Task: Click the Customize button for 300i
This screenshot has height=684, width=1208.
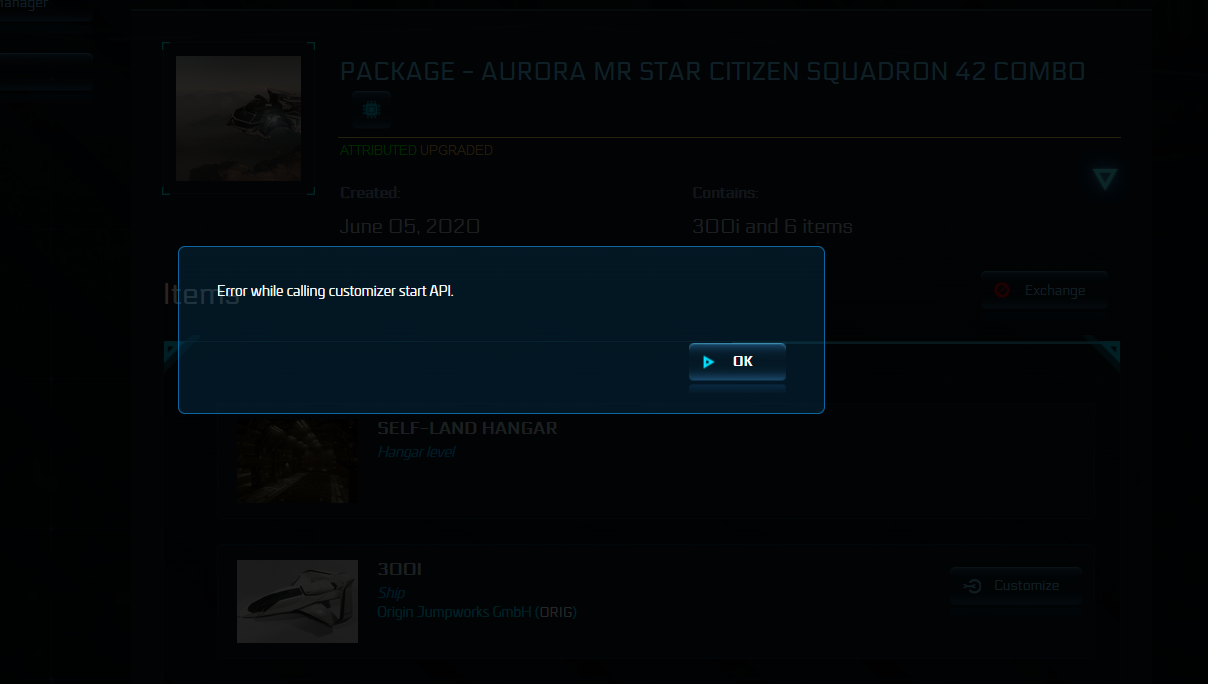Action: (x=1016, y=586)
